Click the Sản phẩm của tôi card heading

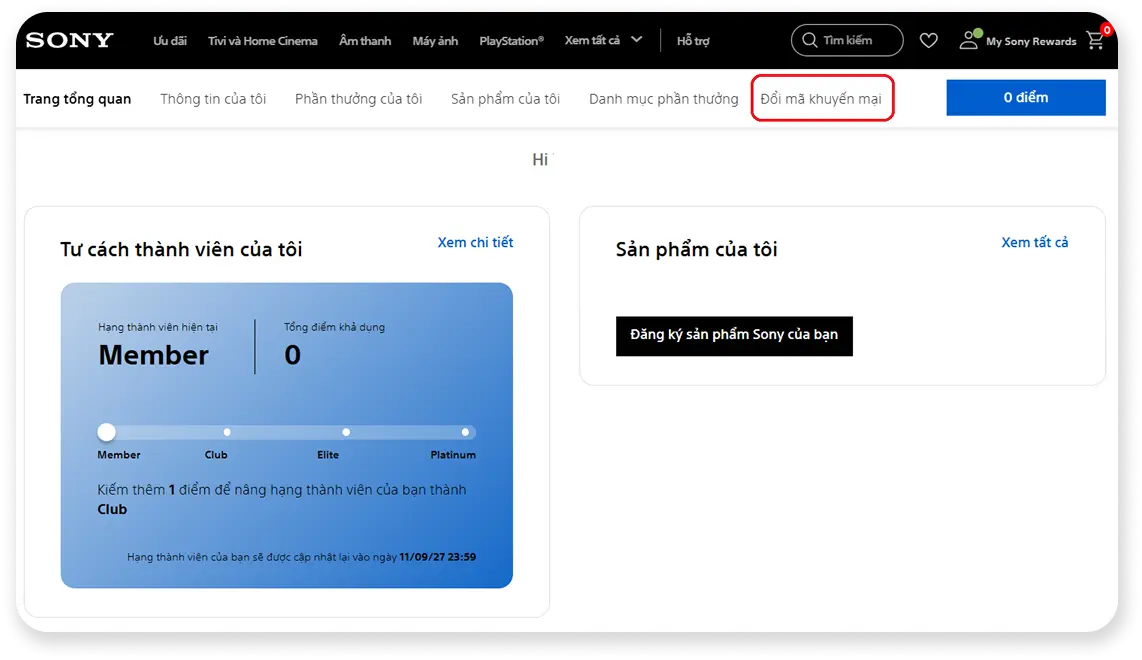tap(696, 249)
